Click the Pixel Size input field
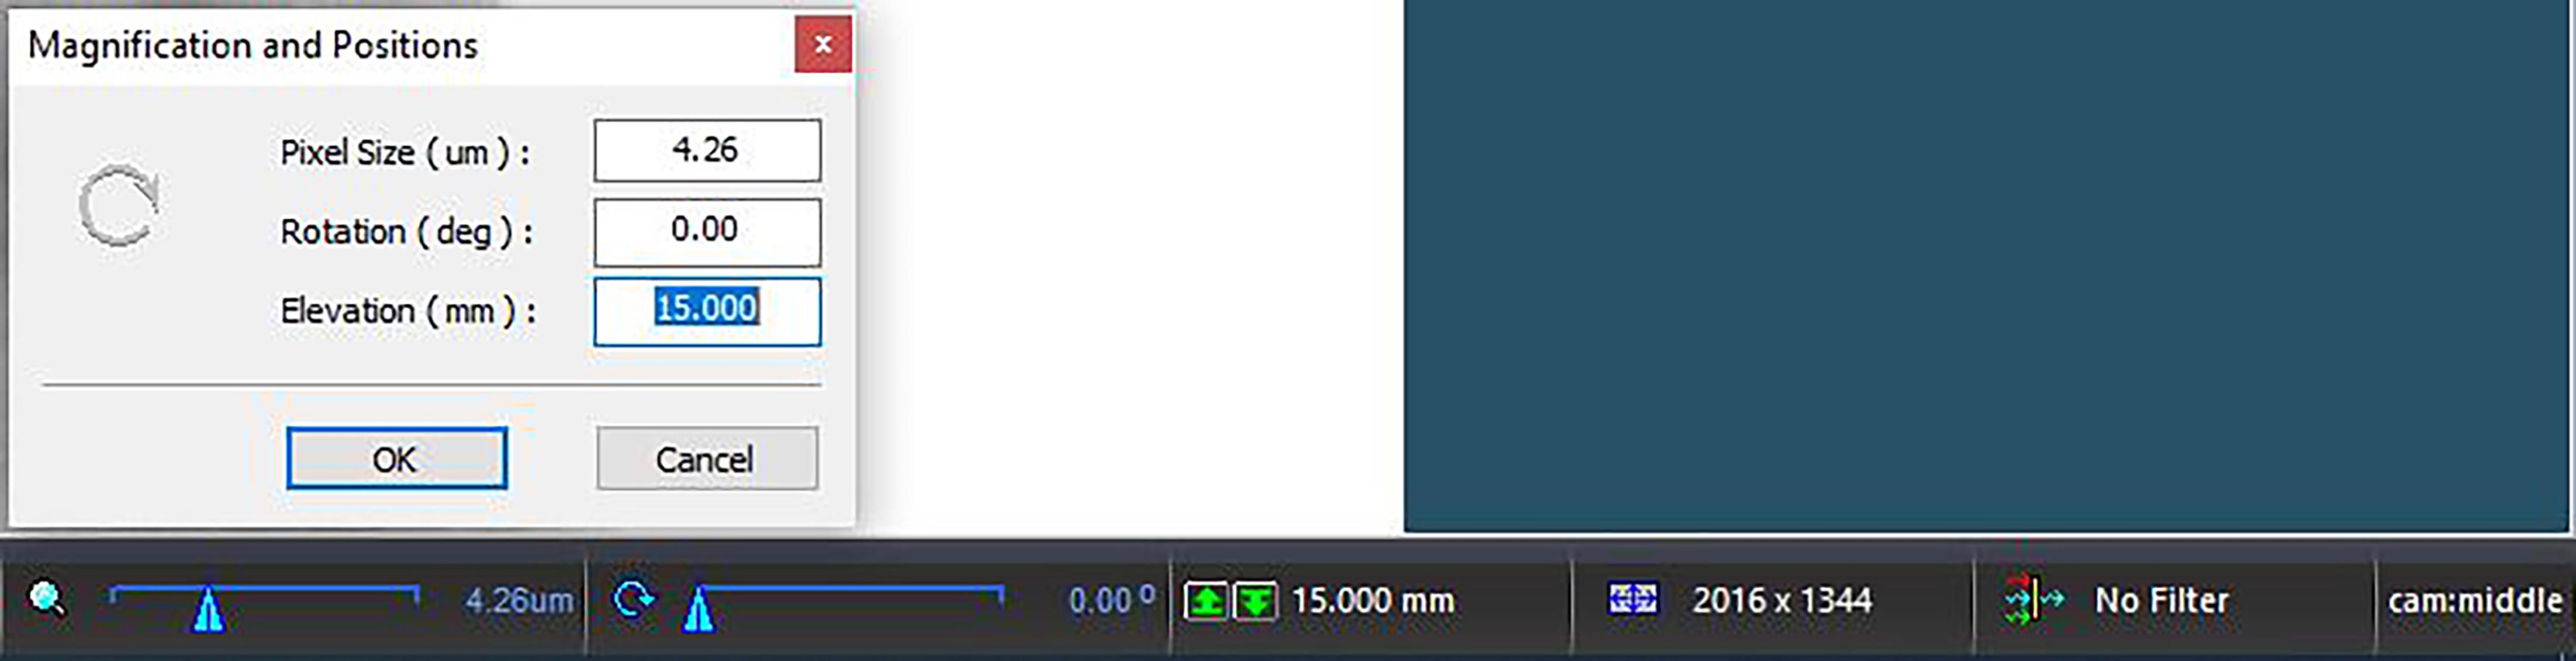 (x=707, y=150)
